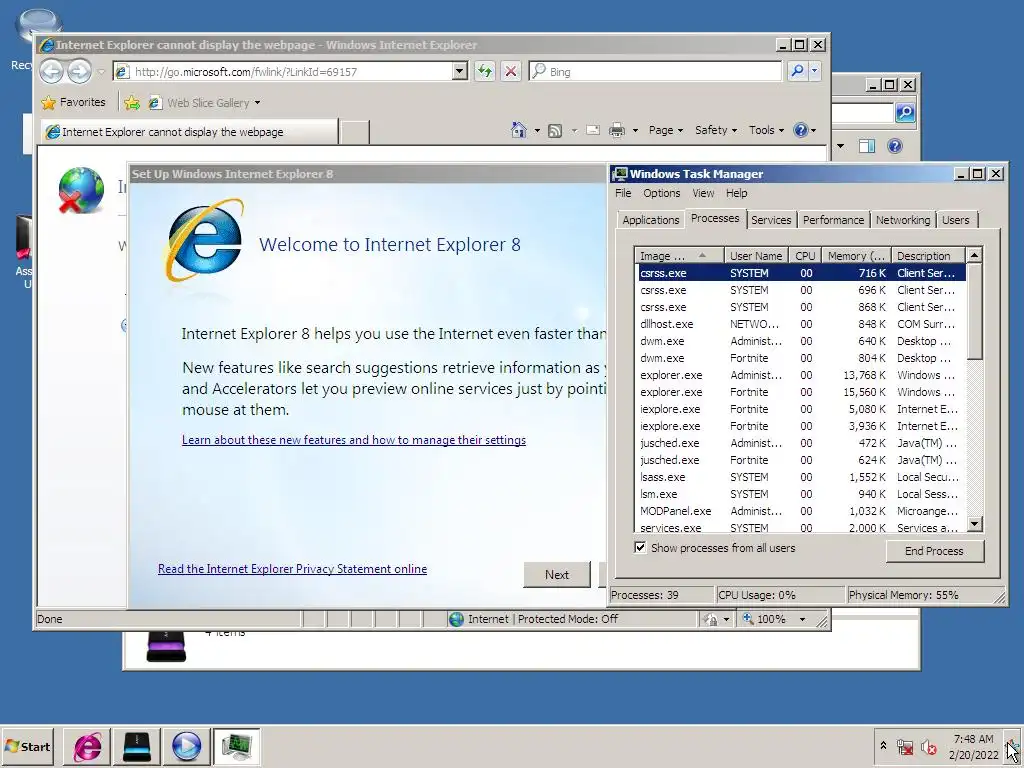Click the taskbar drive/Explorer icon
The image size is (1024, 768).
click(136, 746)
